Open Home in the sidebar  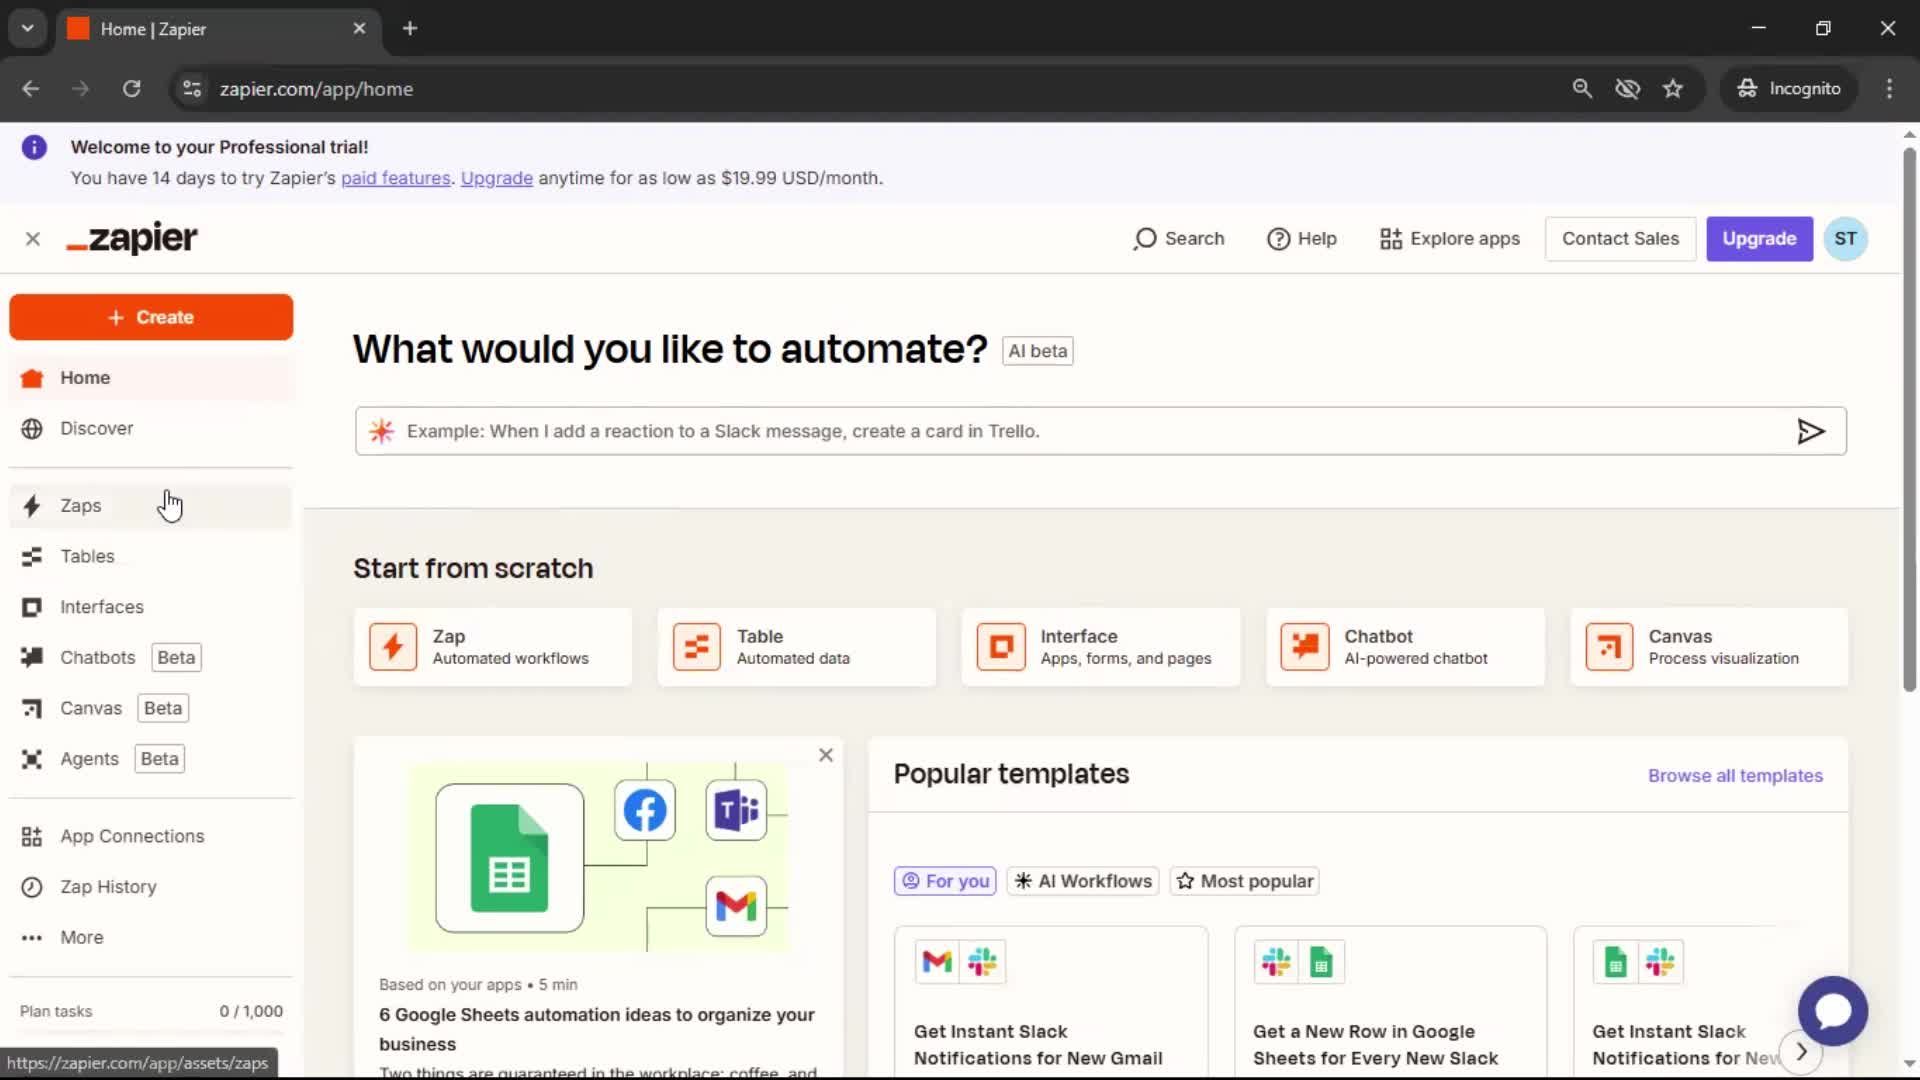coord(151,378)
